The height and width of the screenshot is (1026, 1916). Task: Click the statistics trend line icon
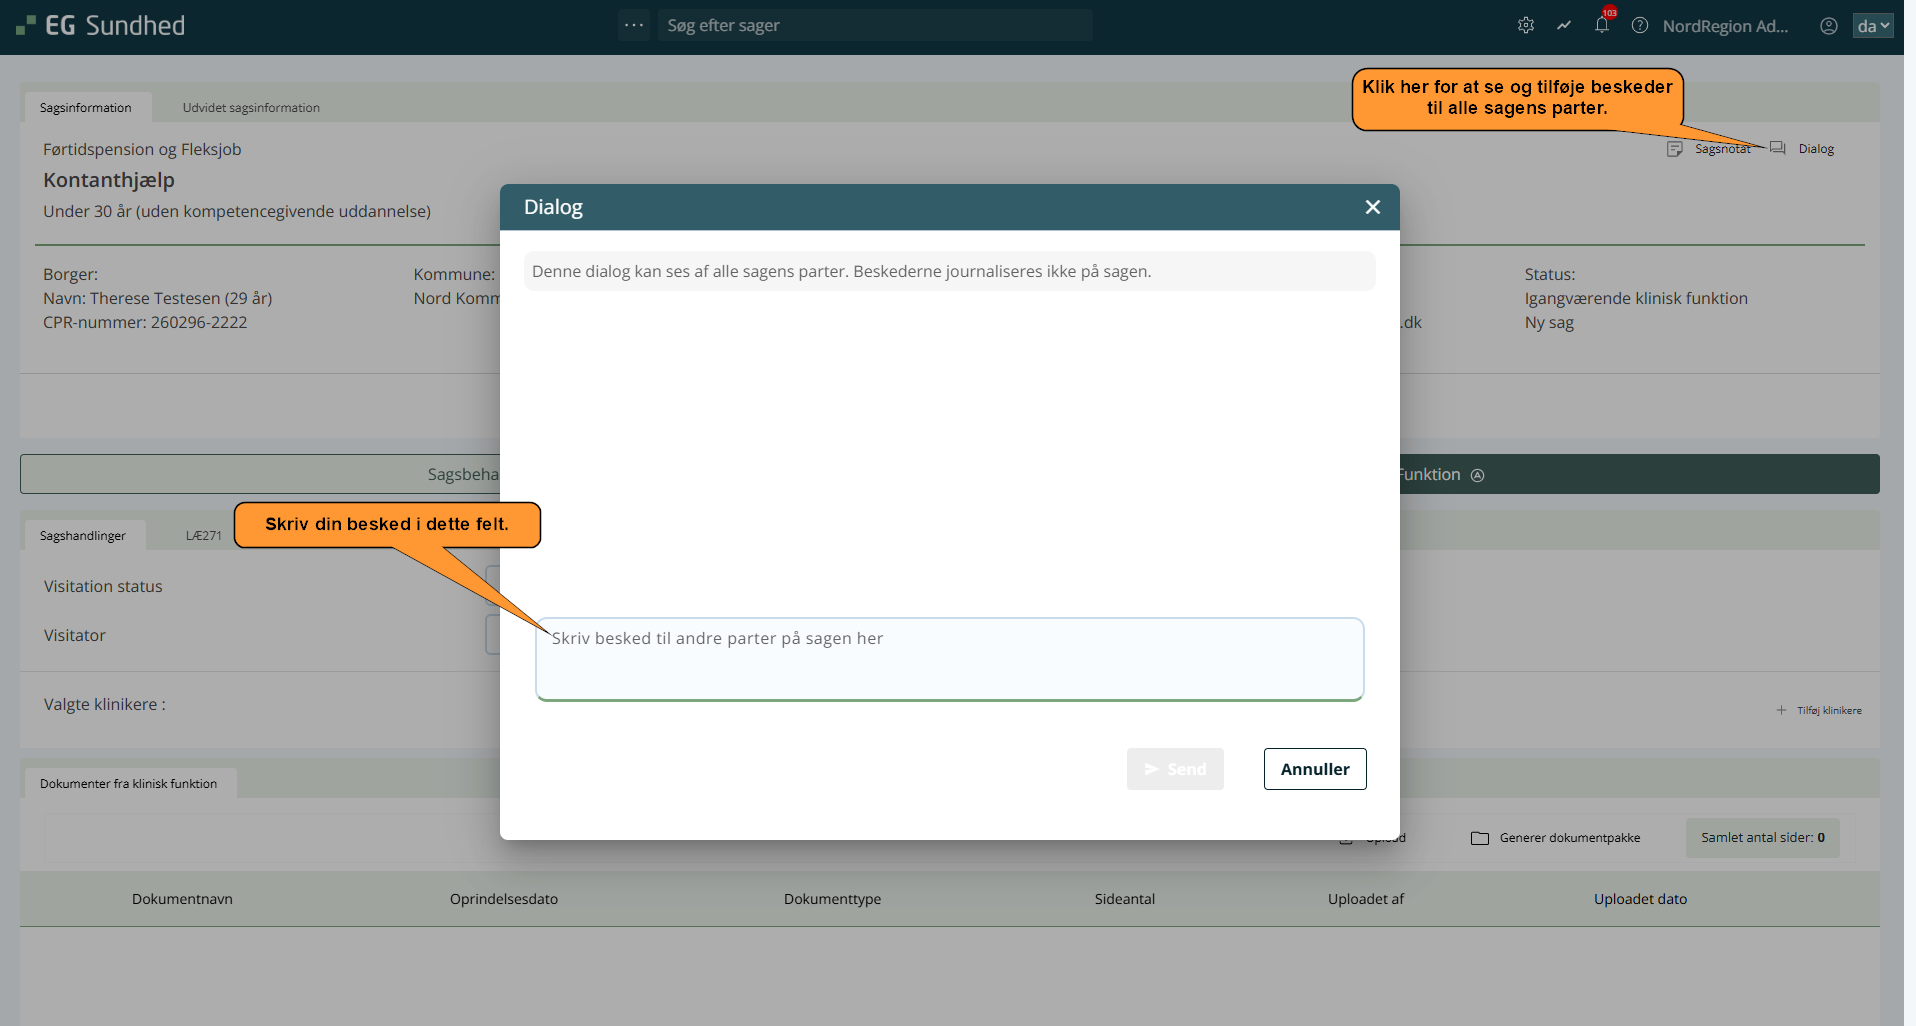[1564, 26]
